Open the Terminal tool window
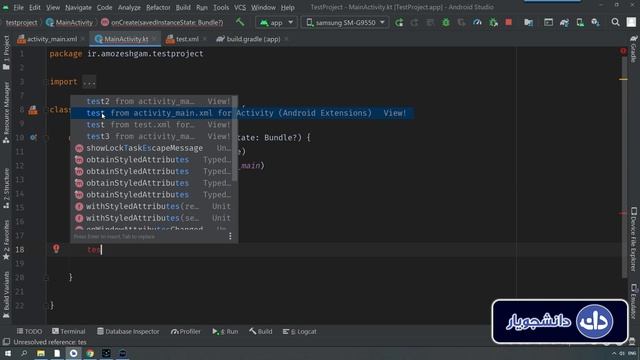The height and width of the screenshot is (360, 640). pos(69,331)
